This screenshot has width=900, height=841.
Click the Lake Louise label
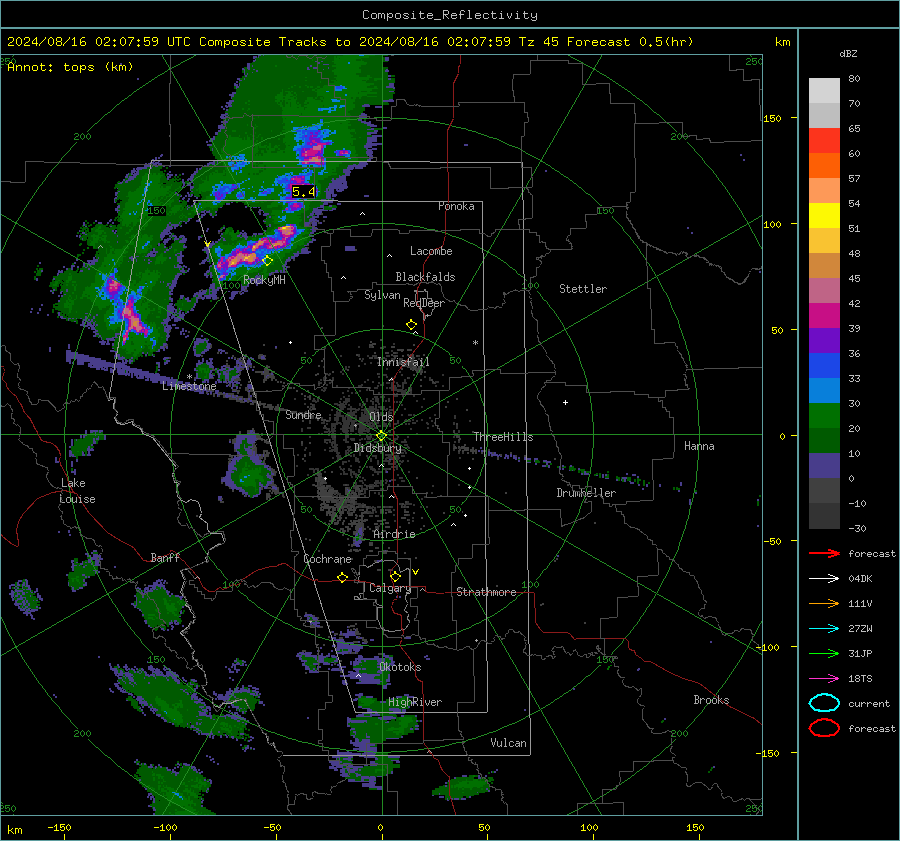point(78,491)
